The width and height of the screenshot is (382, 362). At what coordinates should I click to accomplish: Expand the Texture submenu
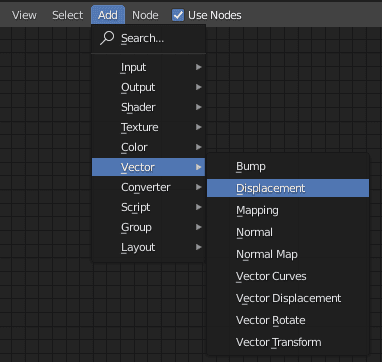149,127
